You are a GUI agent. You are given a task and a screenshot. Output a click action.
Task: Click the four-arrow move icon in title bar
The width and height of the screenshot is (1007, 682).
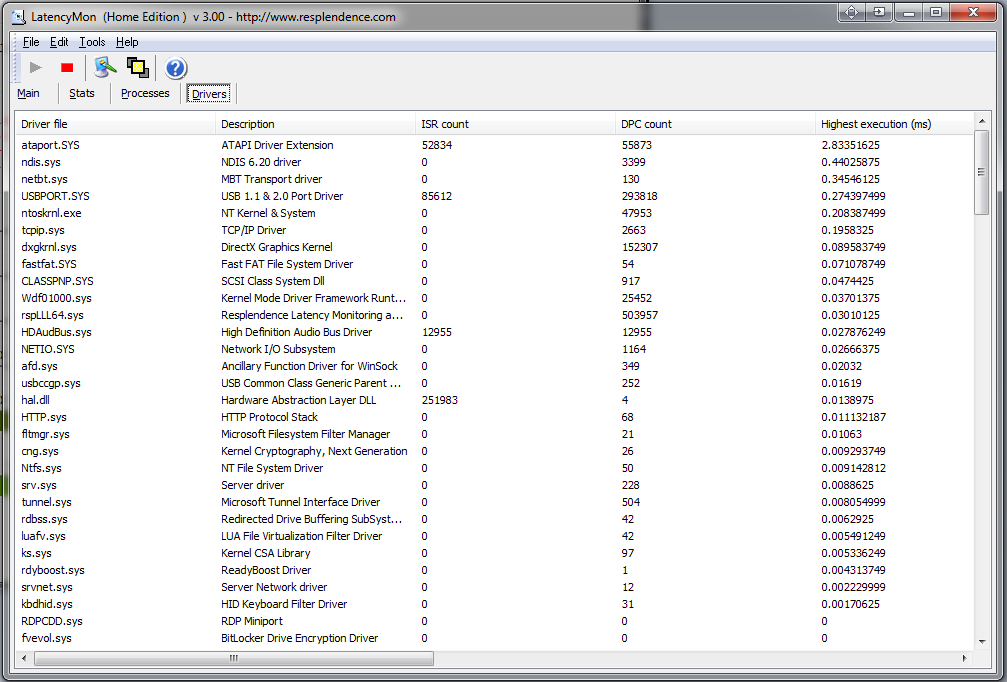pyautogui.click(x=851, y=12)
